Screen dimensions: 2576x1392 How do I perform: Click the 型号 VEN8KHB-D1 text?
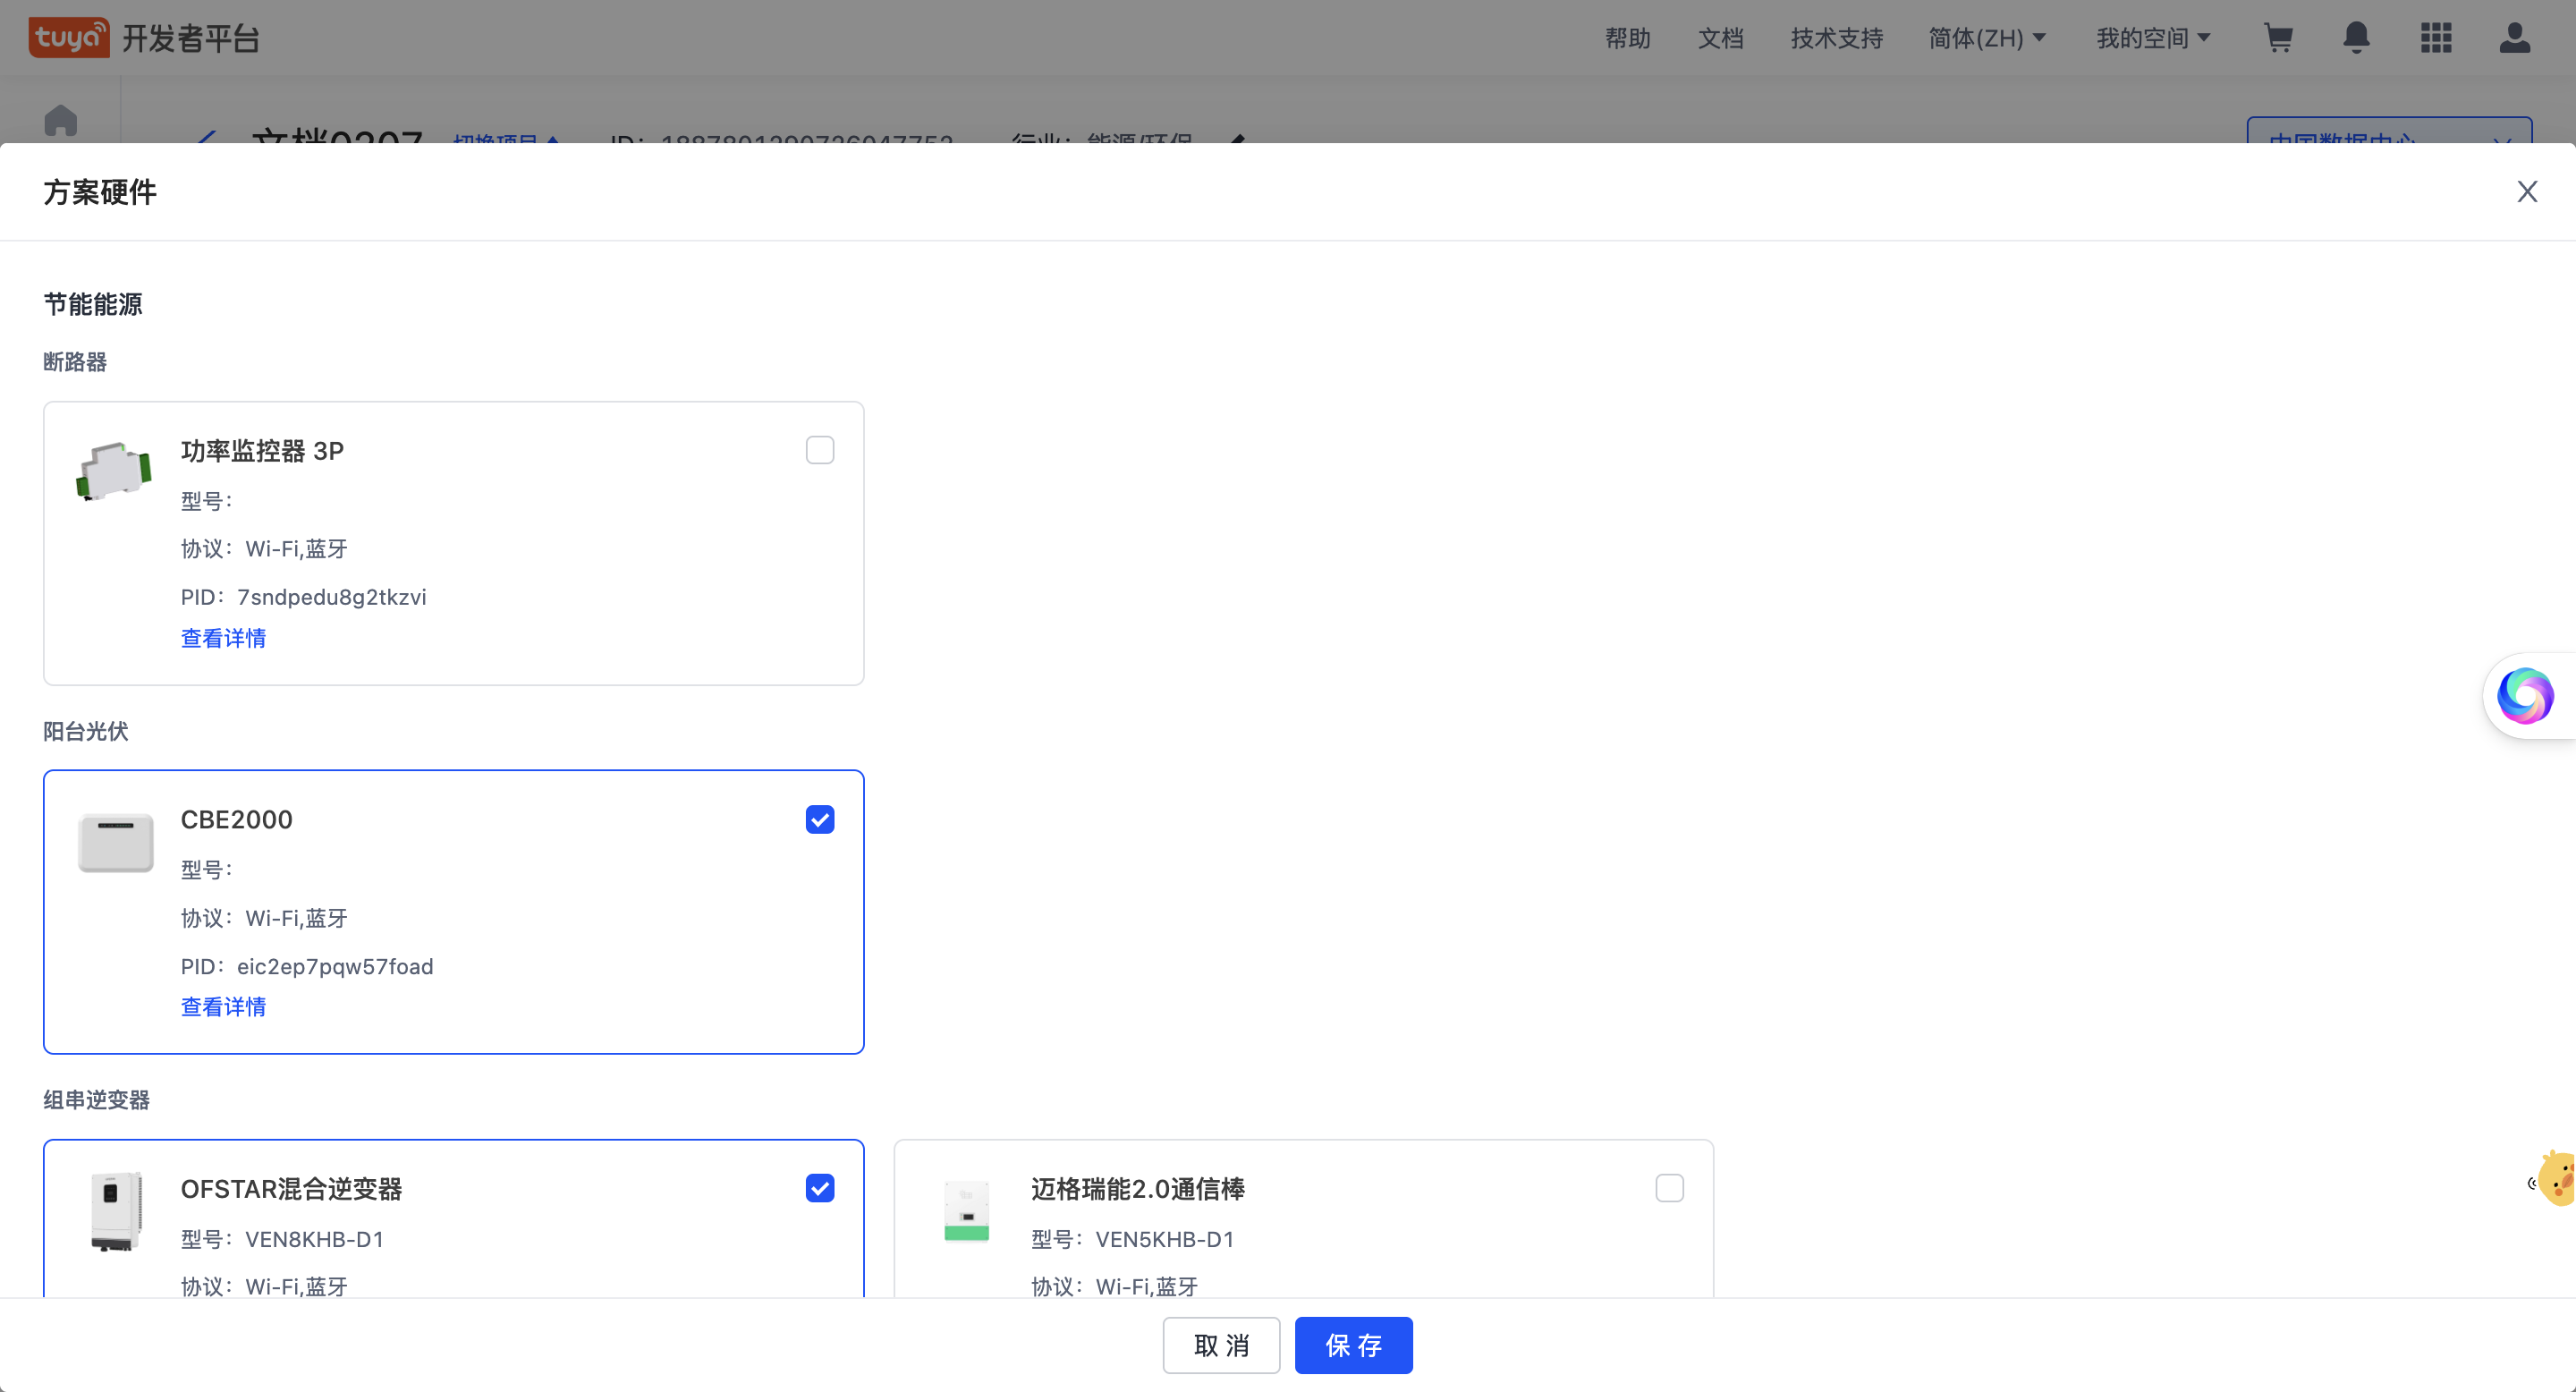(282, 1239)
